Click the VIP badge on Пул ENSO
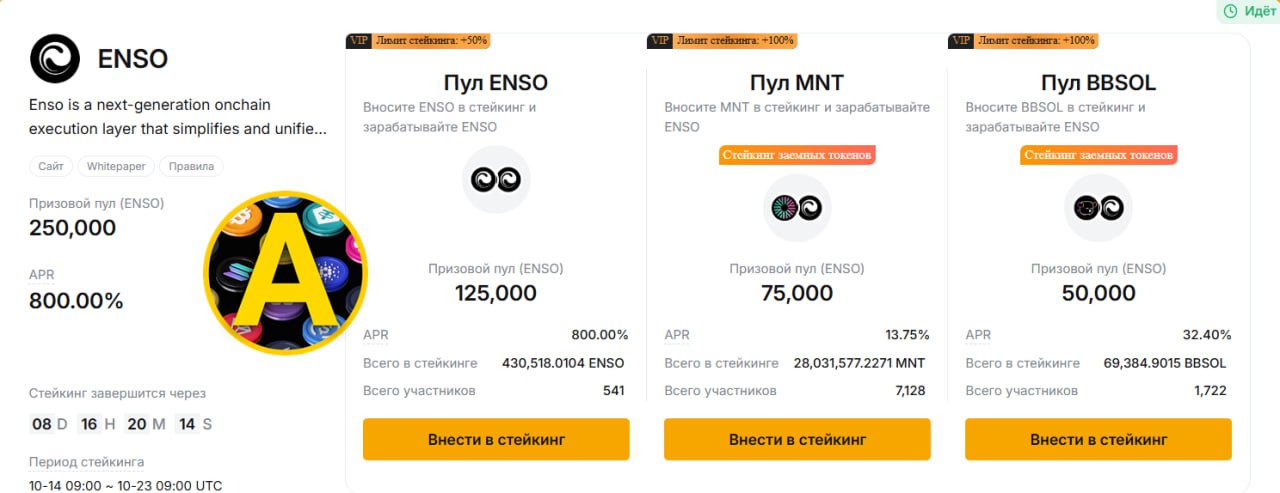Image resolution: width=1280 pixels, height=493 pixels. (359, 41)
